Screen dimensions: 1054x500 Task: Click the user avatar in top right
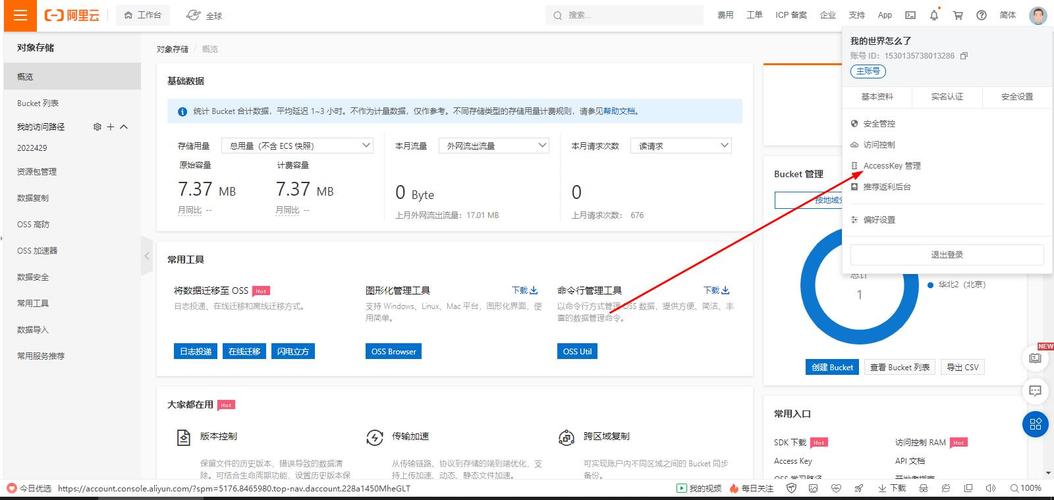[x=1038, y=15]
